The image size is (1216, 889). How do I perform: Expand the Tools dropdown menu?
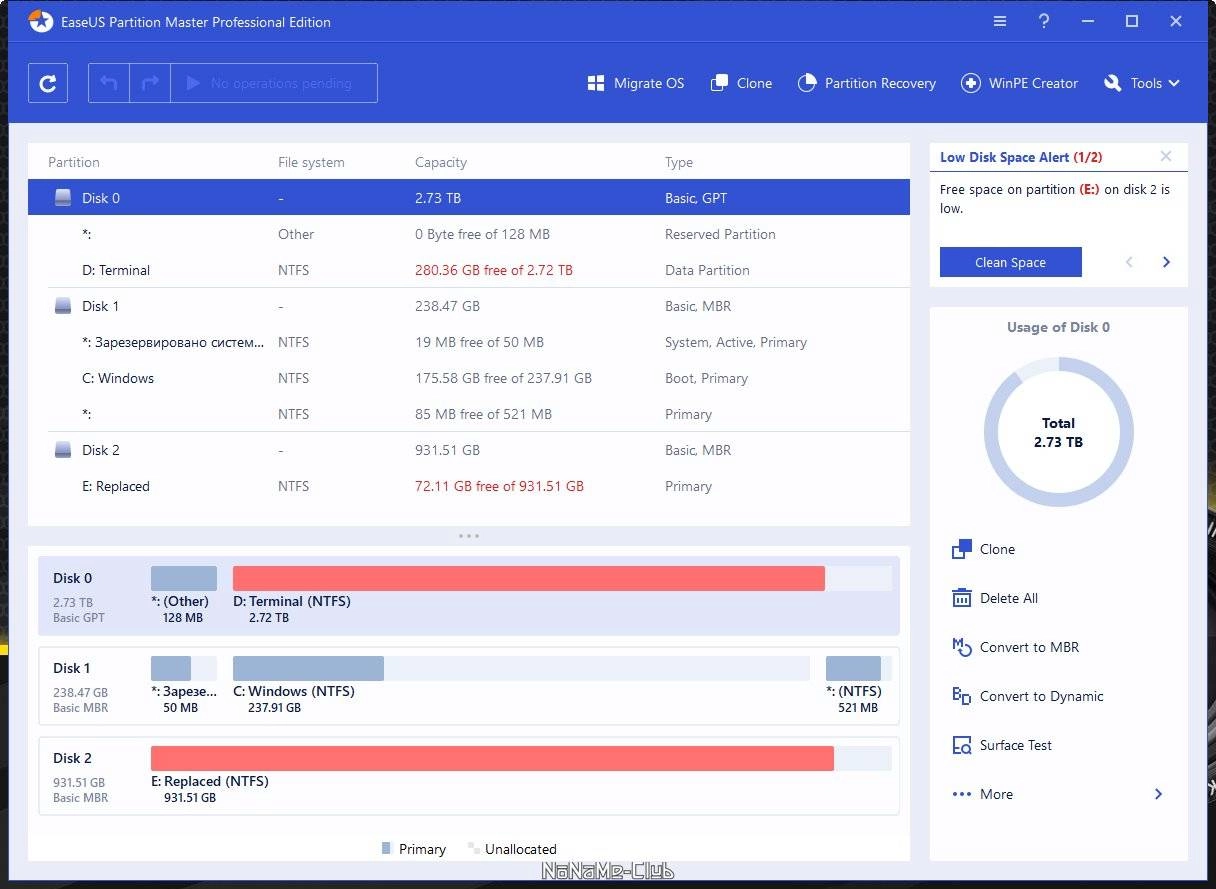[x=1142, y=83]
